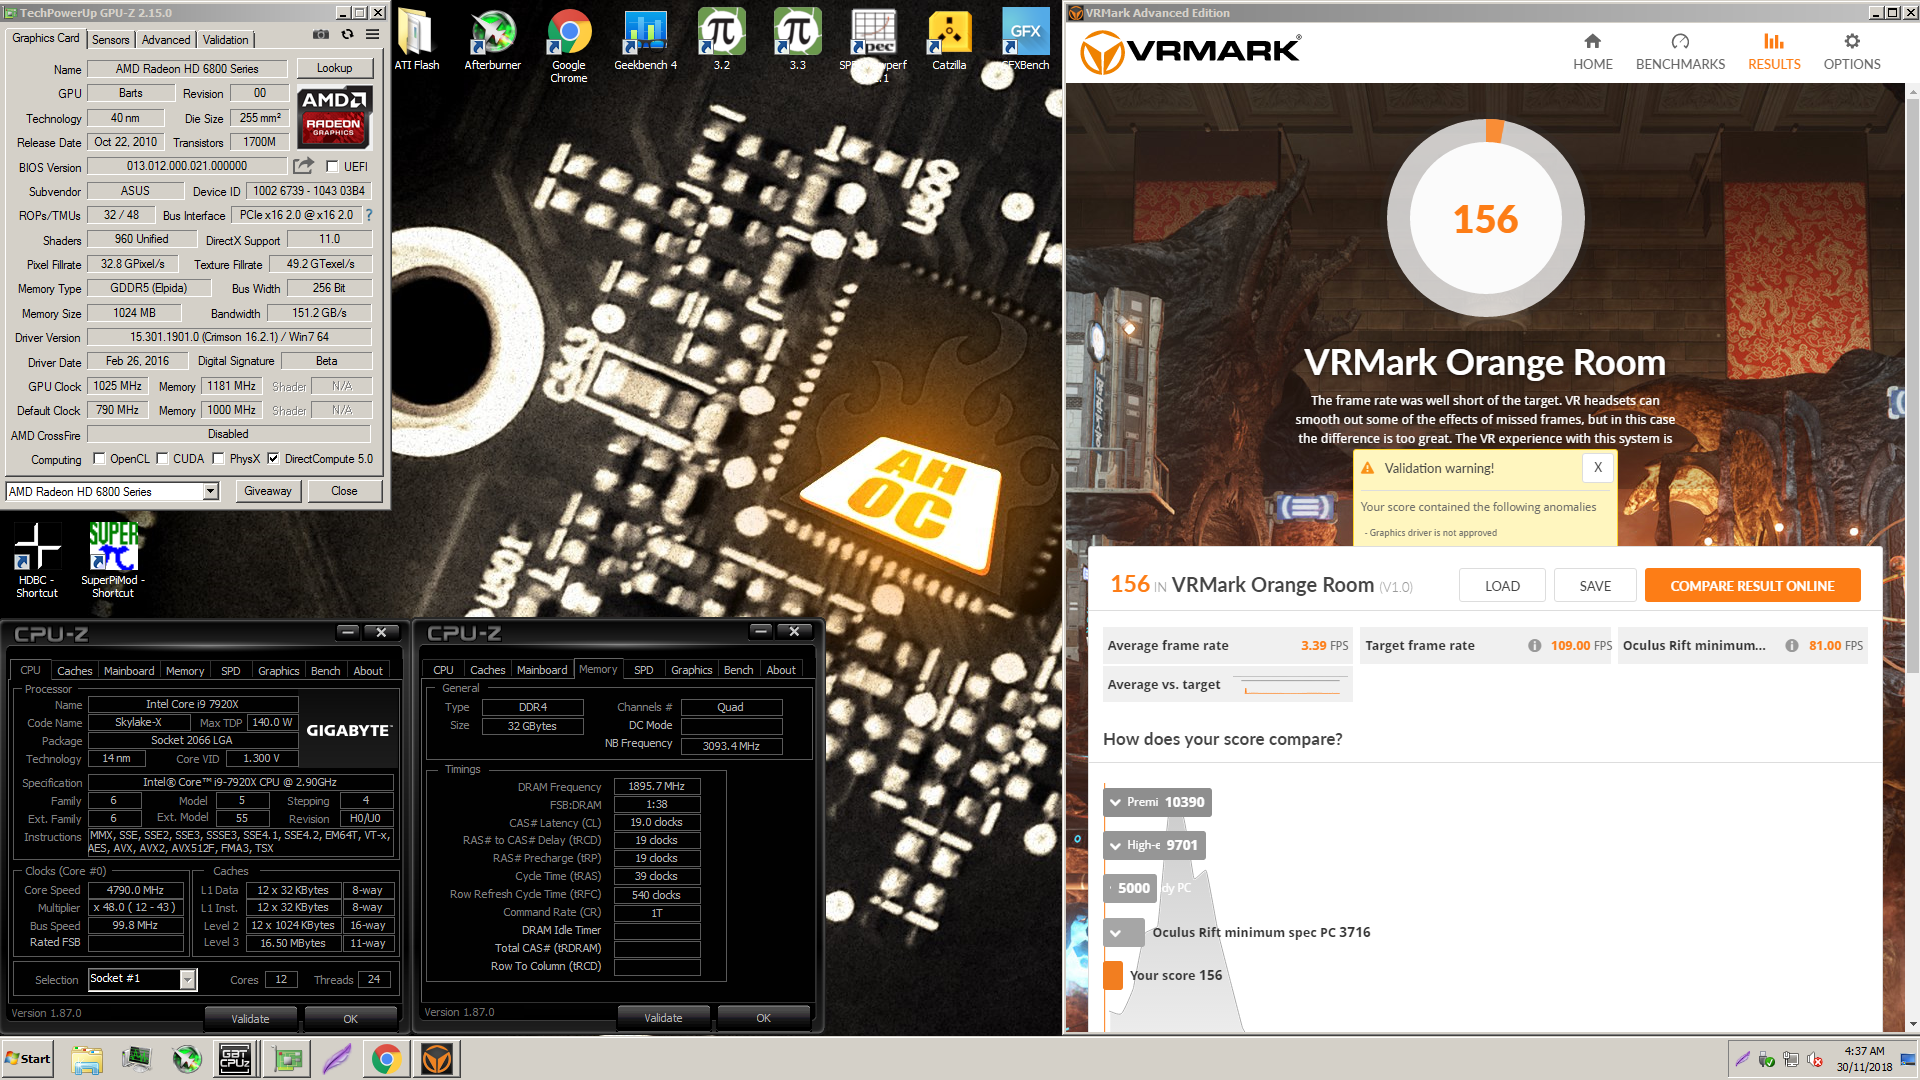Viewport: 1920px width, 1080px height.
Task: Open the ATI Flash desktop shortcut
Action: pos(417,41)
